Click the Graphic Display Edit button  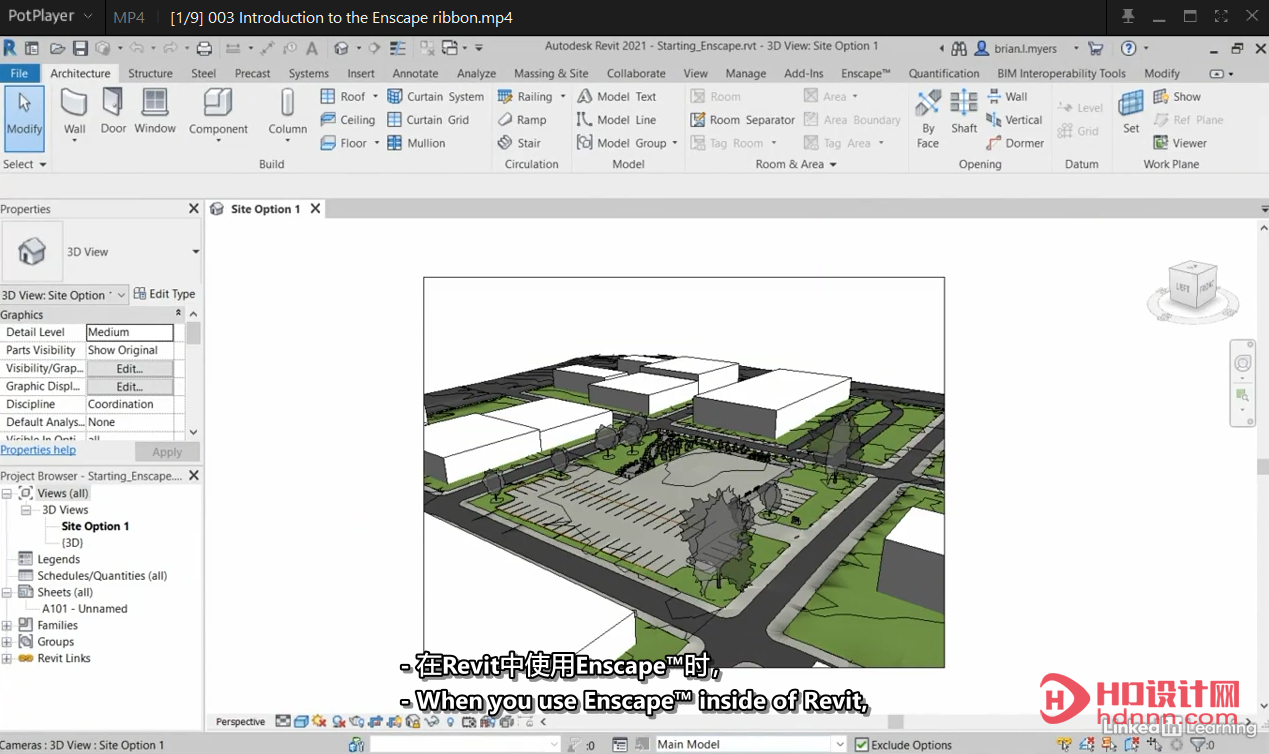[x=129, y=386]
